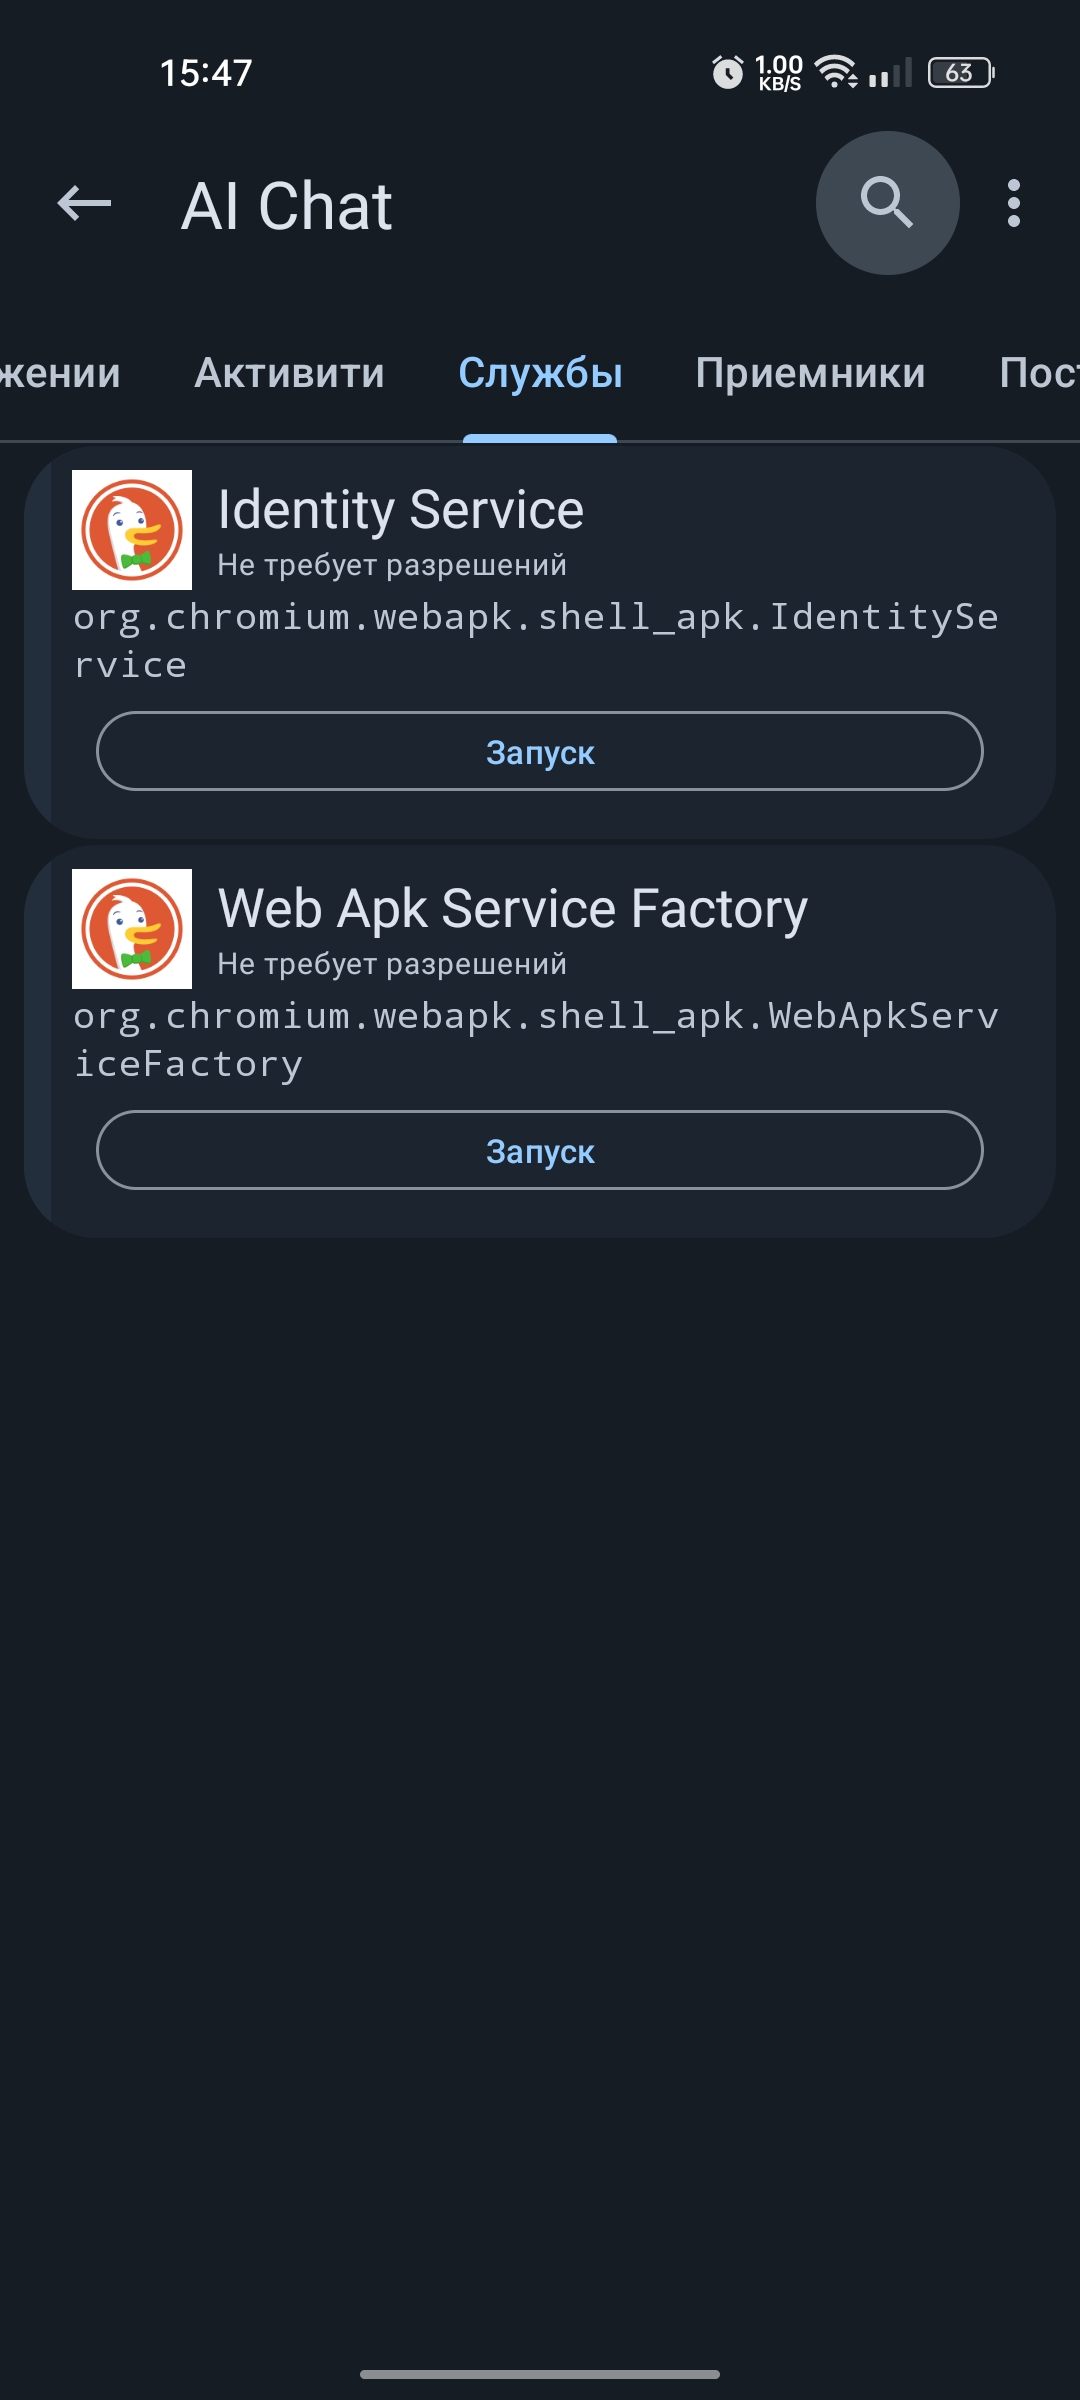Go to the cut-off tab ending in 'жении'
Image resolution: width=1080 pixels, height=2400 pixels.
point(60,373)
